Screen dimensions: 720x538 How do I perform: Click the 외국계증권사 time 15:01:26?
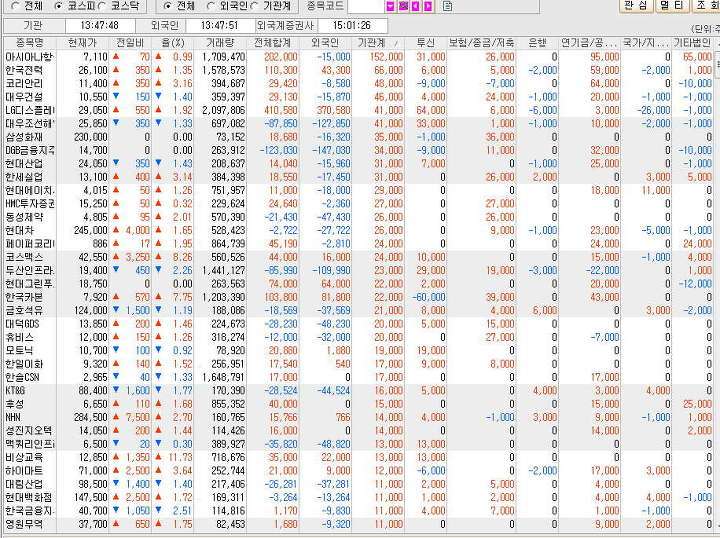pyautogui.click(x=352, y=25)
